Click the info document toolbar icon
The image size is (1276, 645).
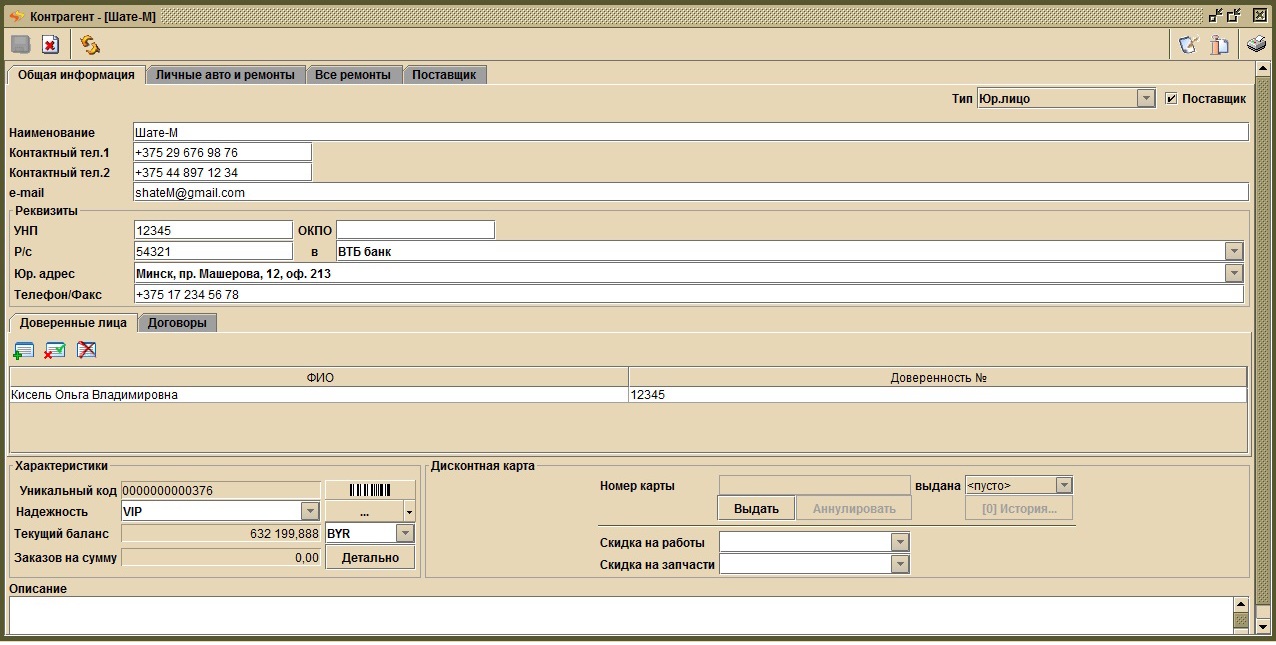pyautogui.click(x=1219, y=44)
